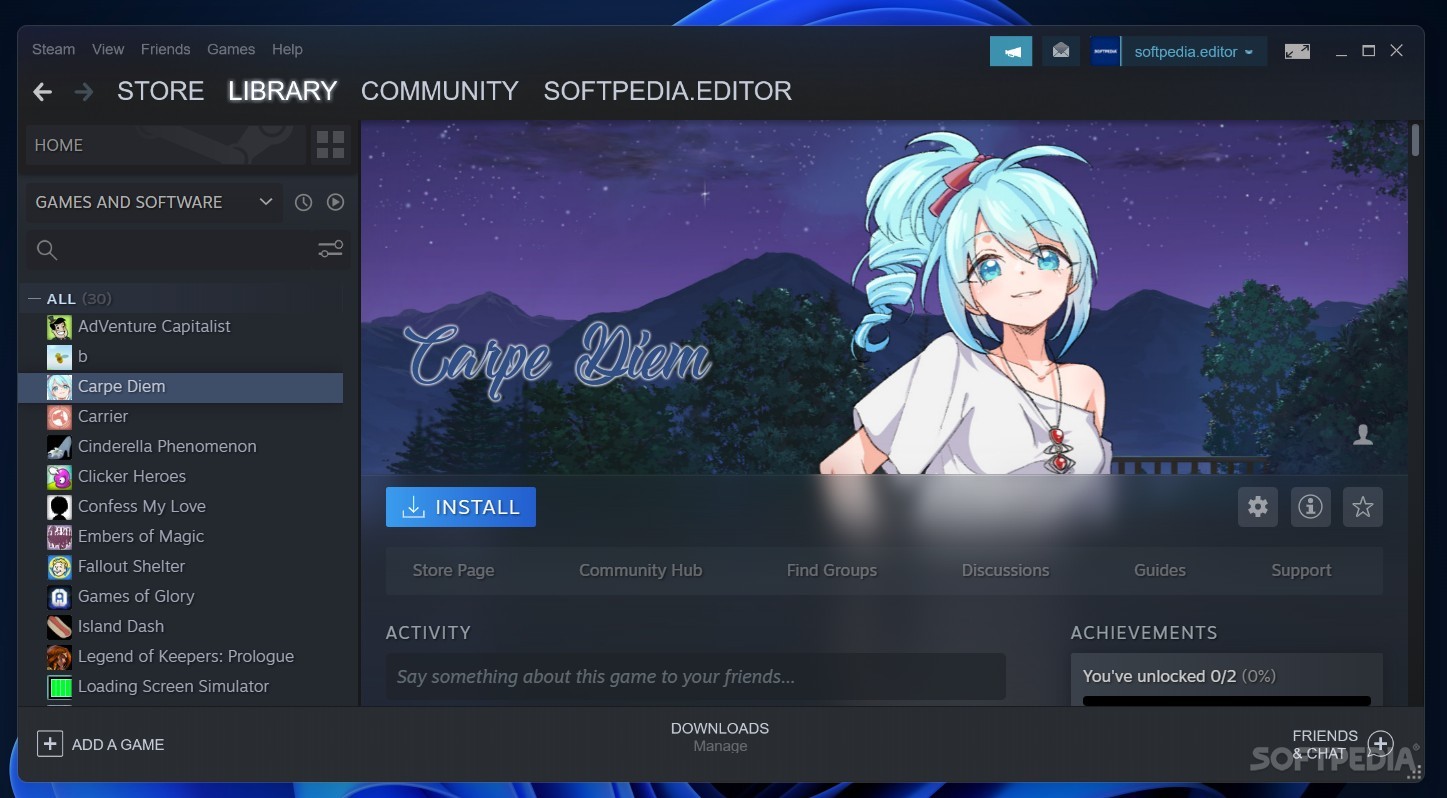
Task: Select Carpe Diem in library list
Action: point(180,387)
